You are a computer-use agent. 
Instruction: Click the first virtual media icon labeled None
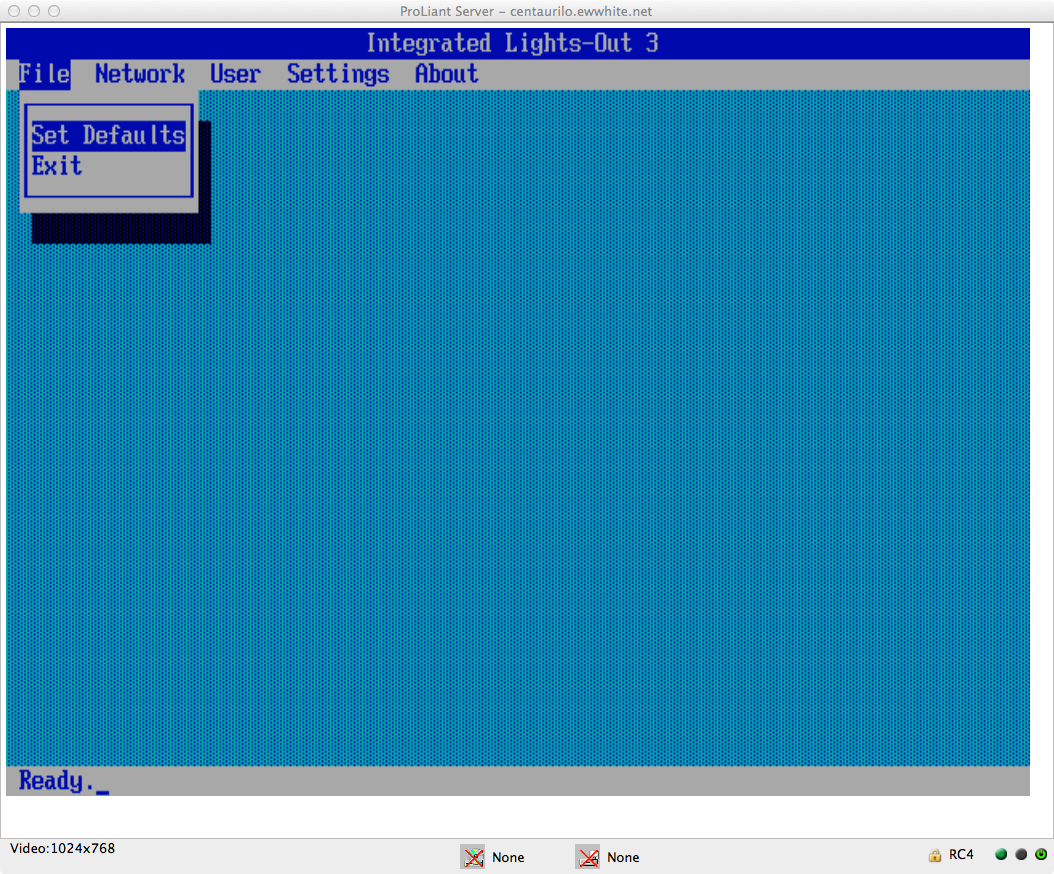[473, 857]
